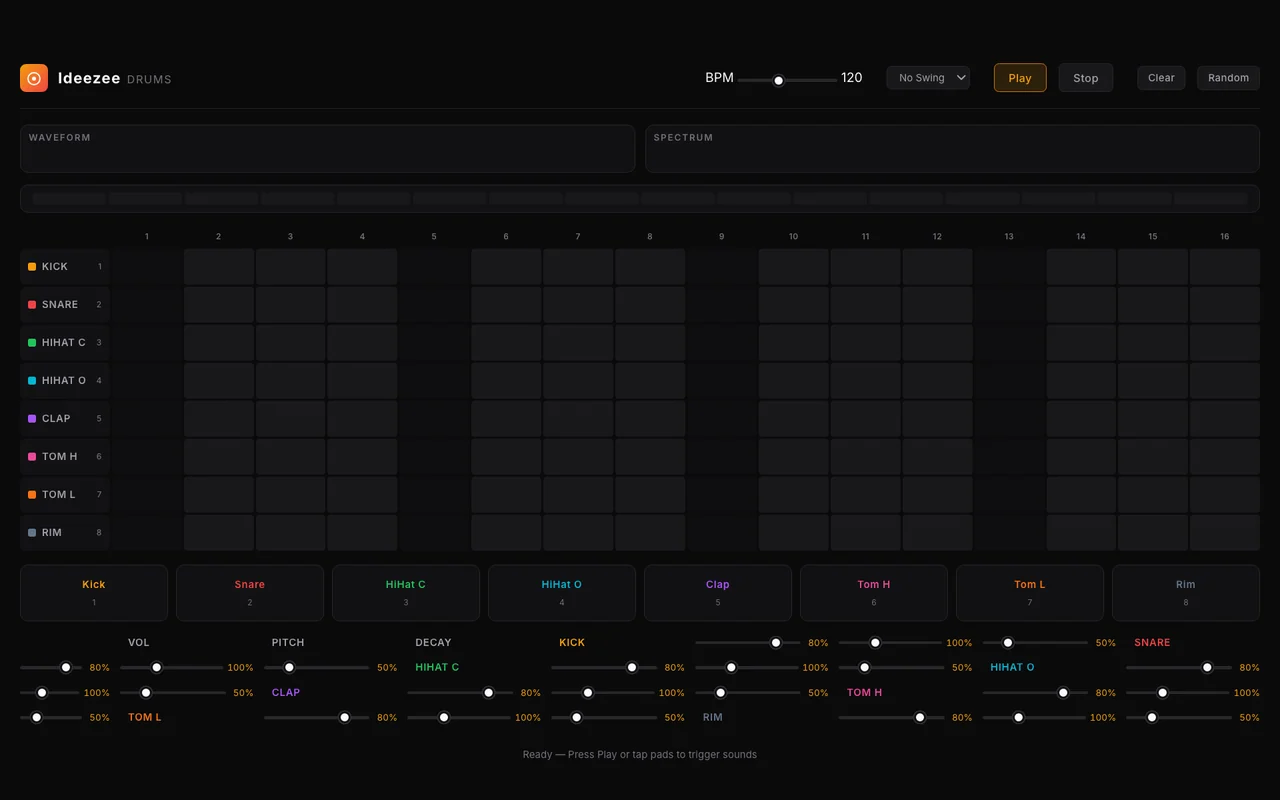Image resolution: width=1280 pixels, height=800 pixels.
Task: Generate a Random pattern
Action: point(1228,78)
